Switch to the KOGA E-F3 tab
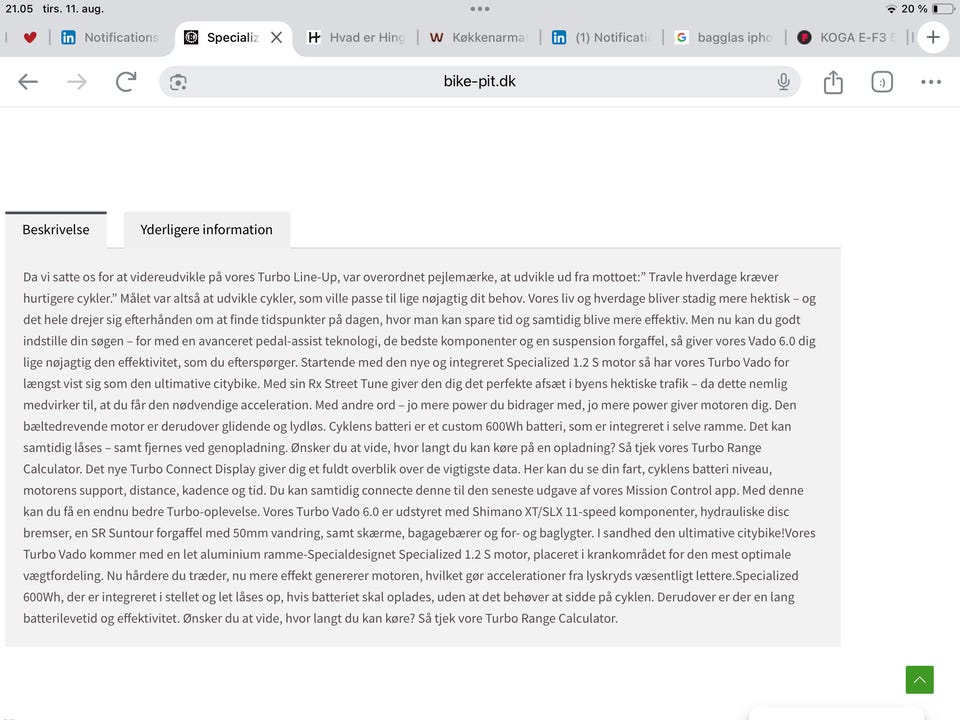Image resolution: width=960 pixels, height=720 pixels. point(846,37)
